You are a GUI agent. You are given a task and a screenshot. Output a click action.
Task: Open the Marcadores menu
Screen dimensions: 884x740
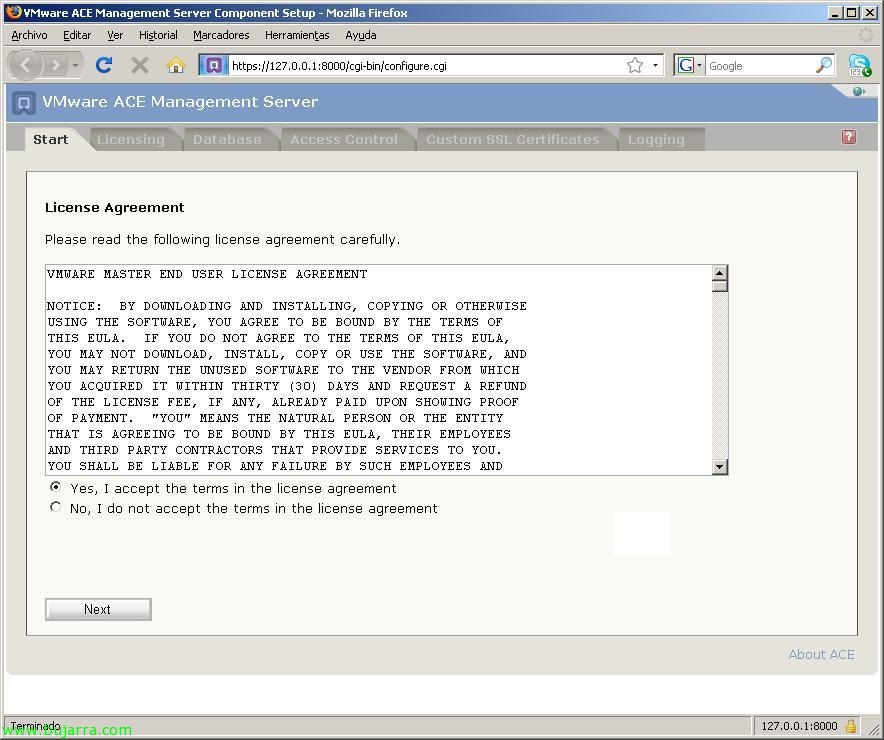click(221, 35)
